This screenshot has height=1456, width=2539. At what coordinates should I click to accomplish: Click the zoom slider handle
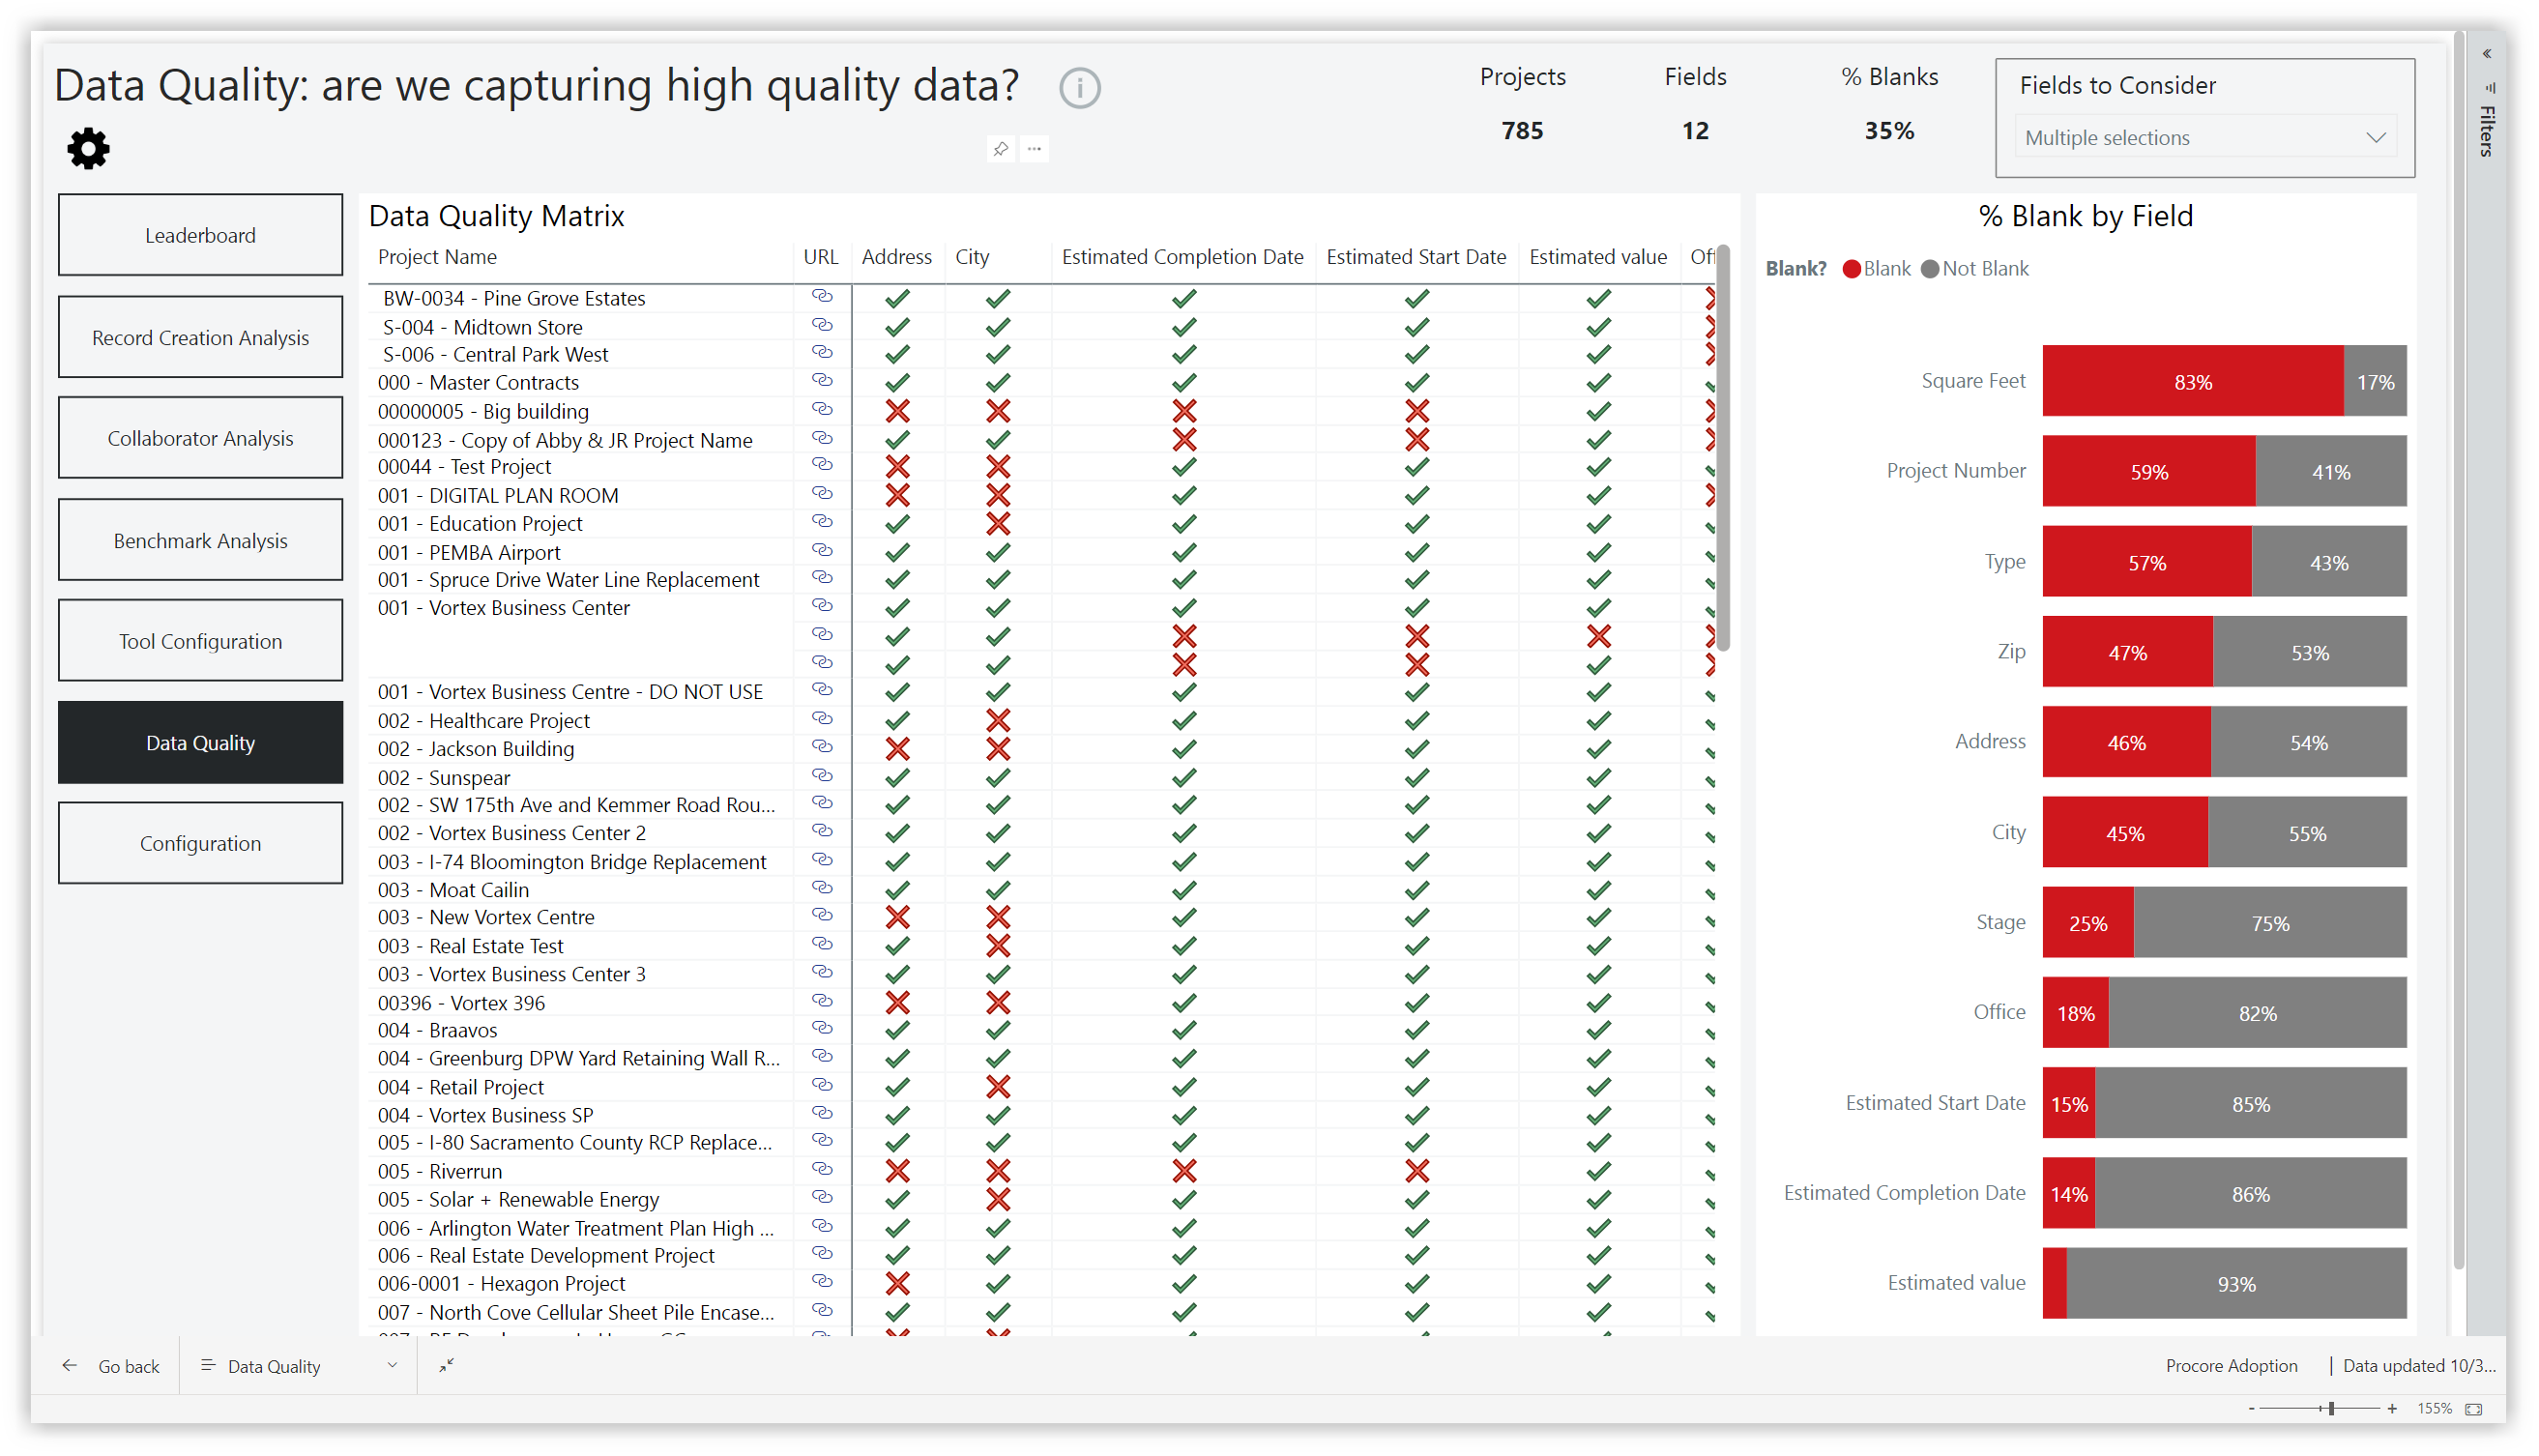tap(2331, 1410)
